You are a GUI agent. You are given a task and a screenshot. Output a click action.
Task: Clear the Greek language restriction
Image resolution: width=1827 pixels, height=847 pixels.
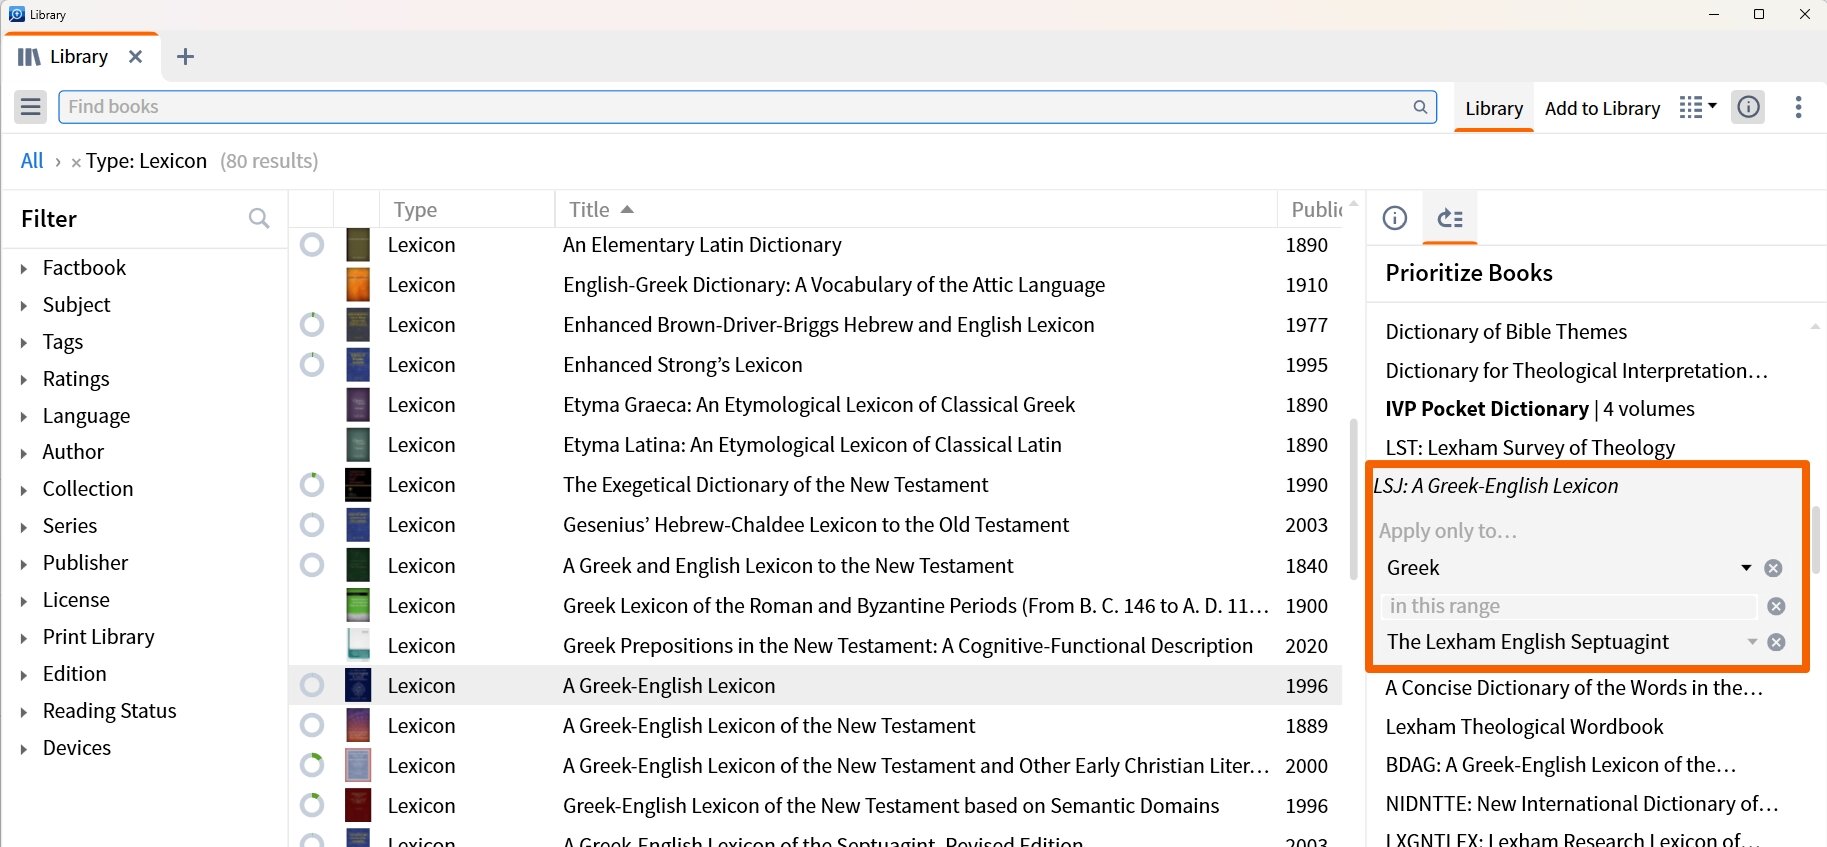point(1773,568)
